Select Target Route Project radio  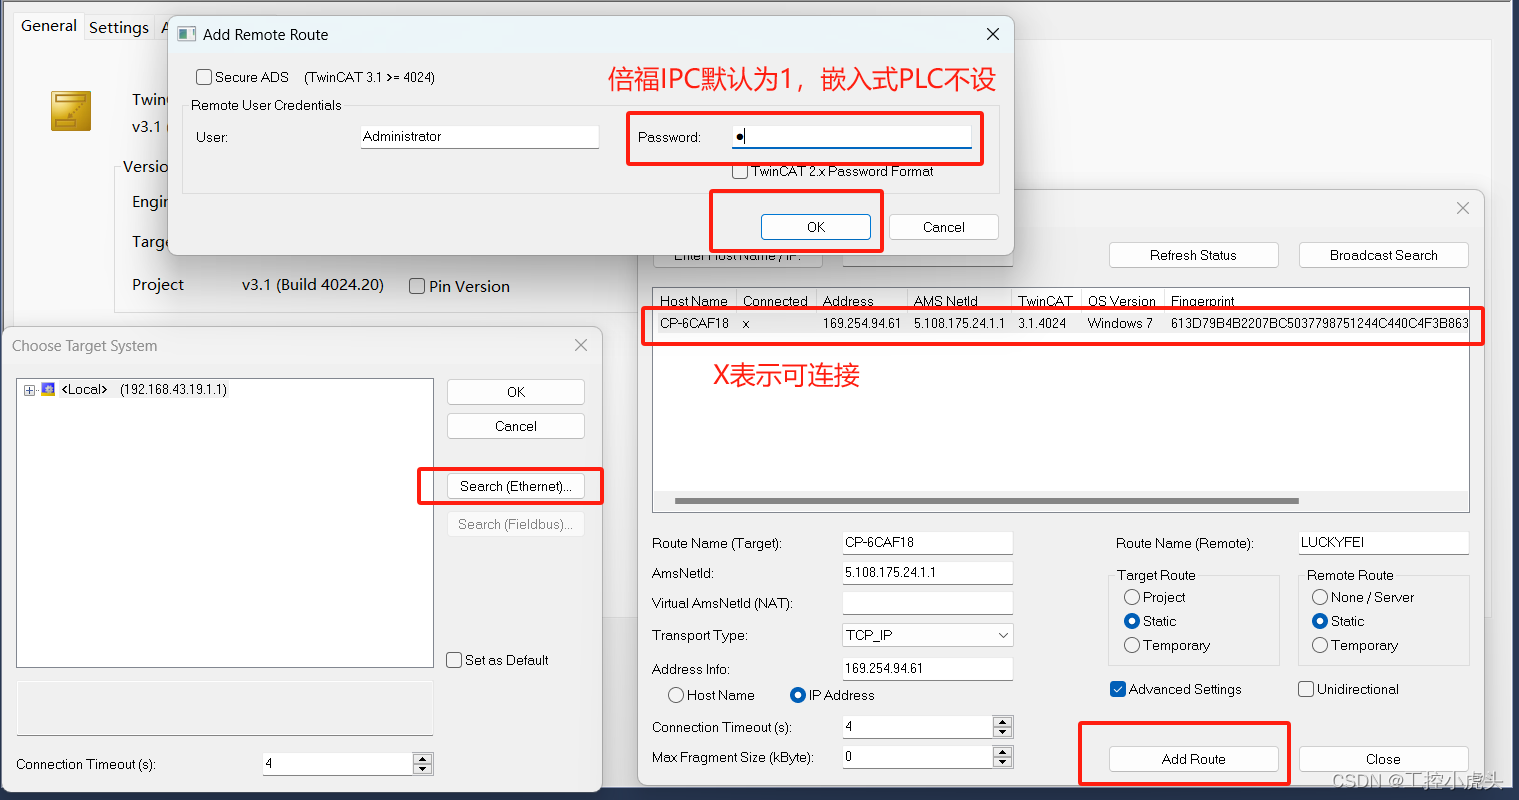pyautogui.click(x=1132, y=597)
